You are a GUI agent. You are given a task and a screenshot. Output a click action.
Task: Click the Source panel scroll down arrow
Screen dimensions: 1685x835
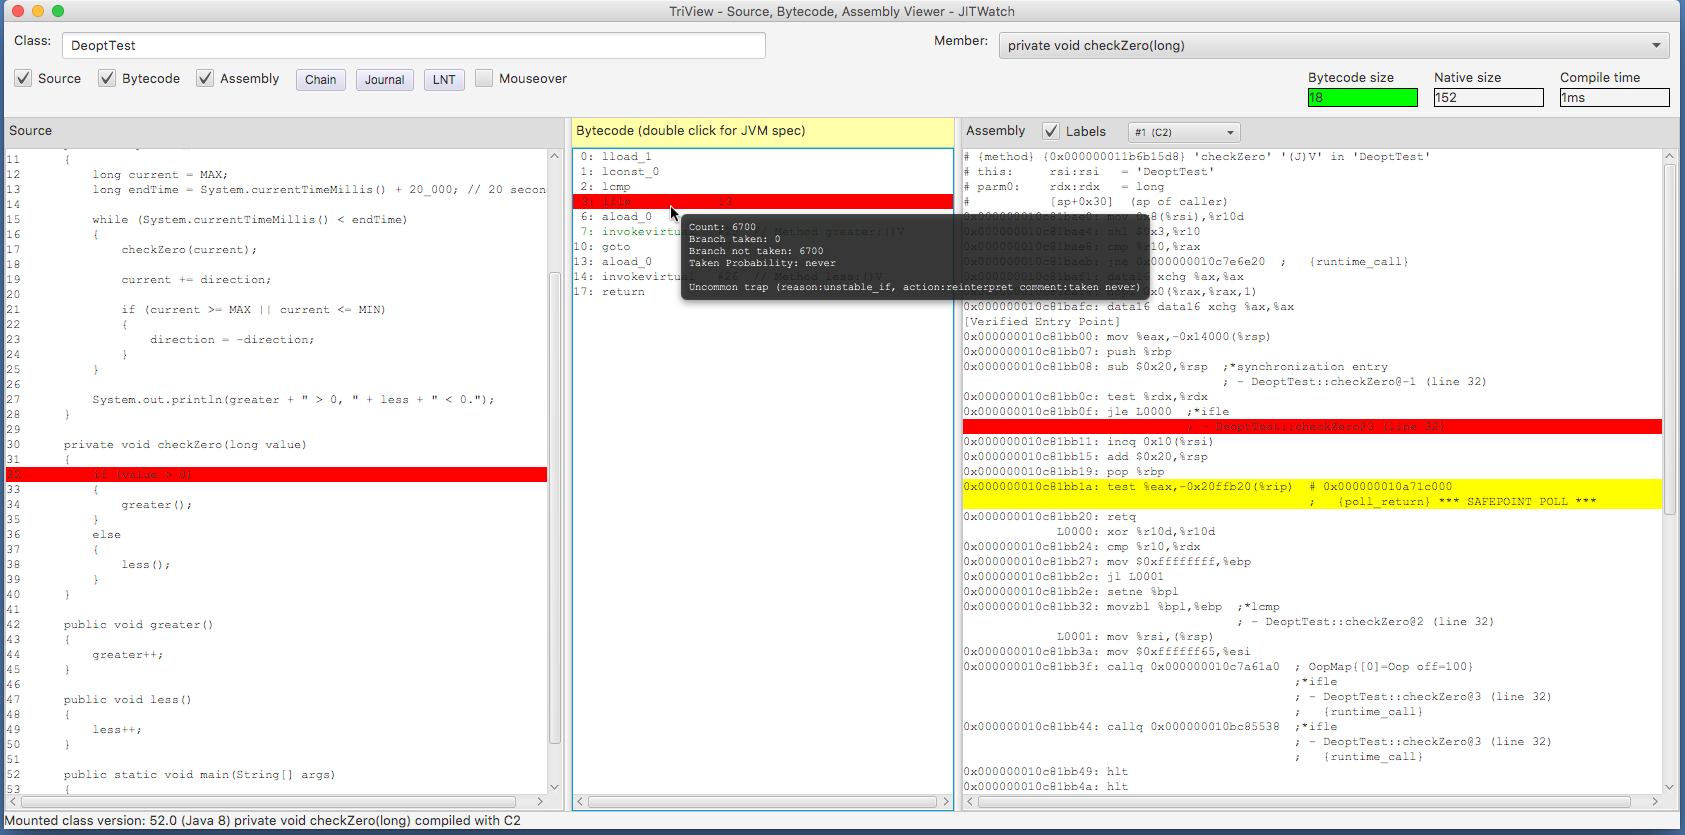point(554,787)
